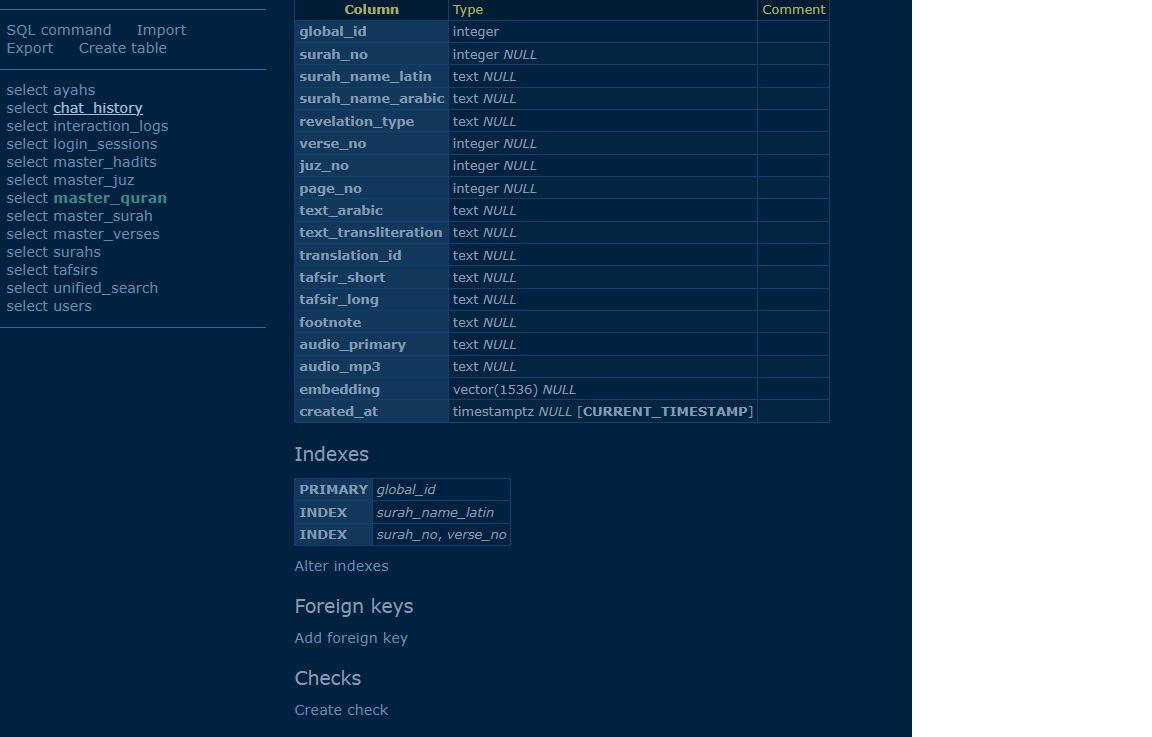Click the Import link

click(x=161, y=30)
